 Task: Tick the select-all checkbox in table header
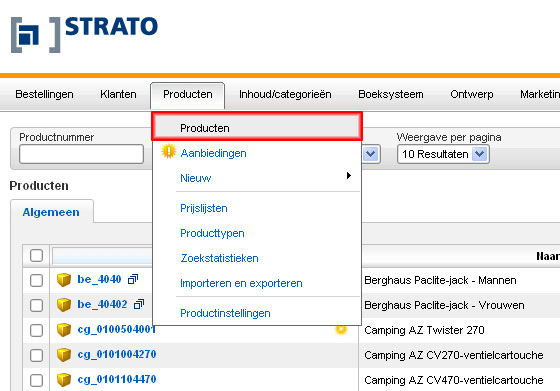tap(36, 256)
